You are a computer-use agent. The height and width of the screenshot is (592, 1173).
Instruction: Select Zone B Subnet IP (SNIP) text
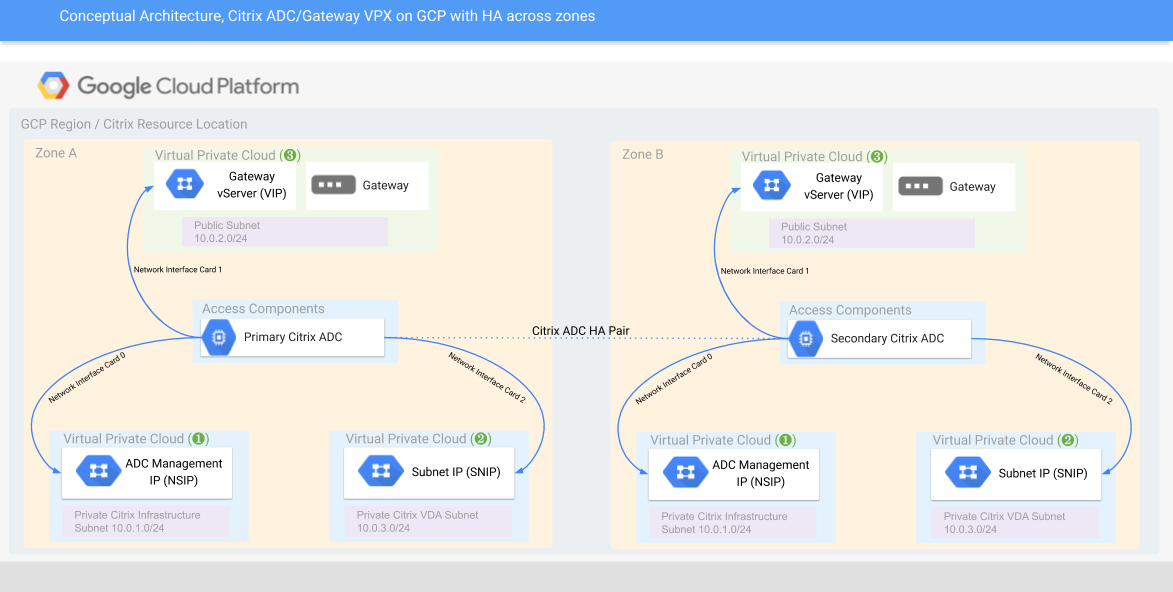[x=1043, y=473]
